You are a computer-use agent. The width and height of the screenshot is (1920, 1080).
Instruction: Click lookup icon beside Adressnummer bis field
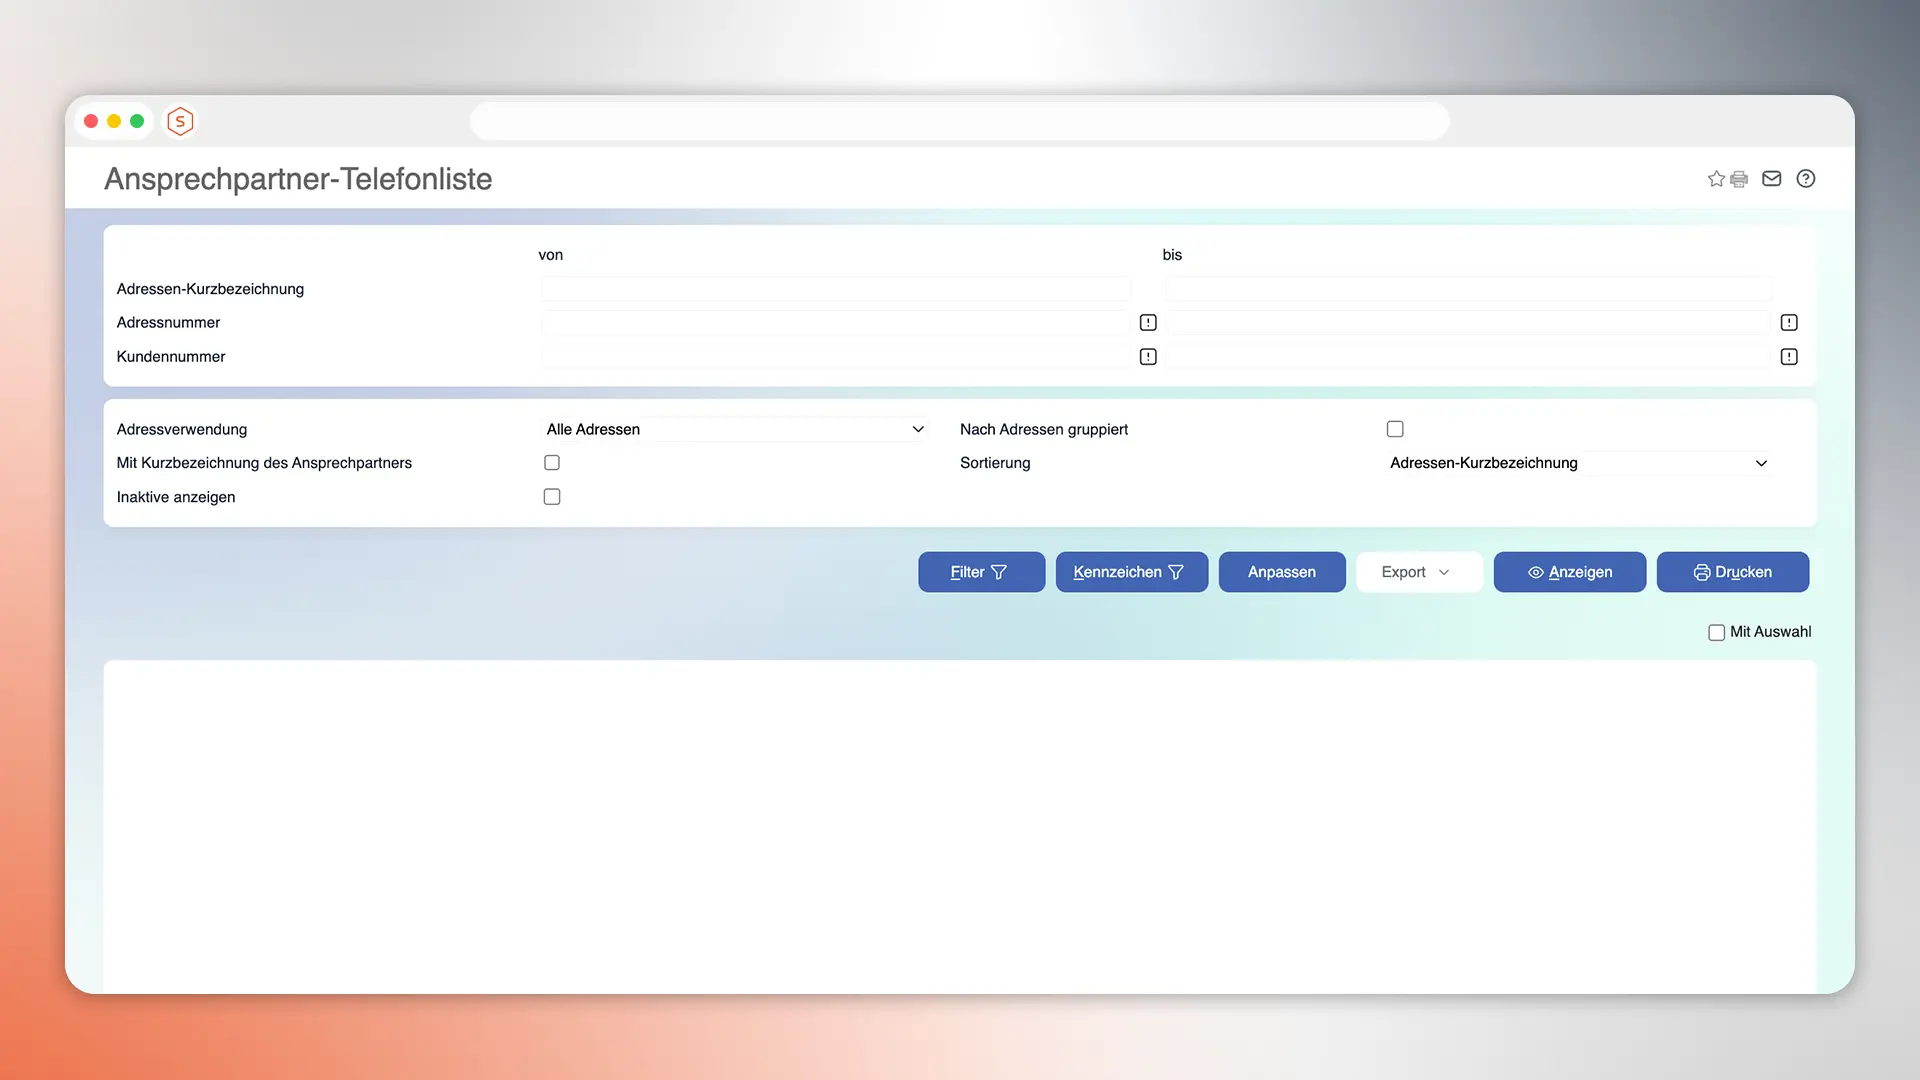pyautogui.click(x=1789, y=322)
